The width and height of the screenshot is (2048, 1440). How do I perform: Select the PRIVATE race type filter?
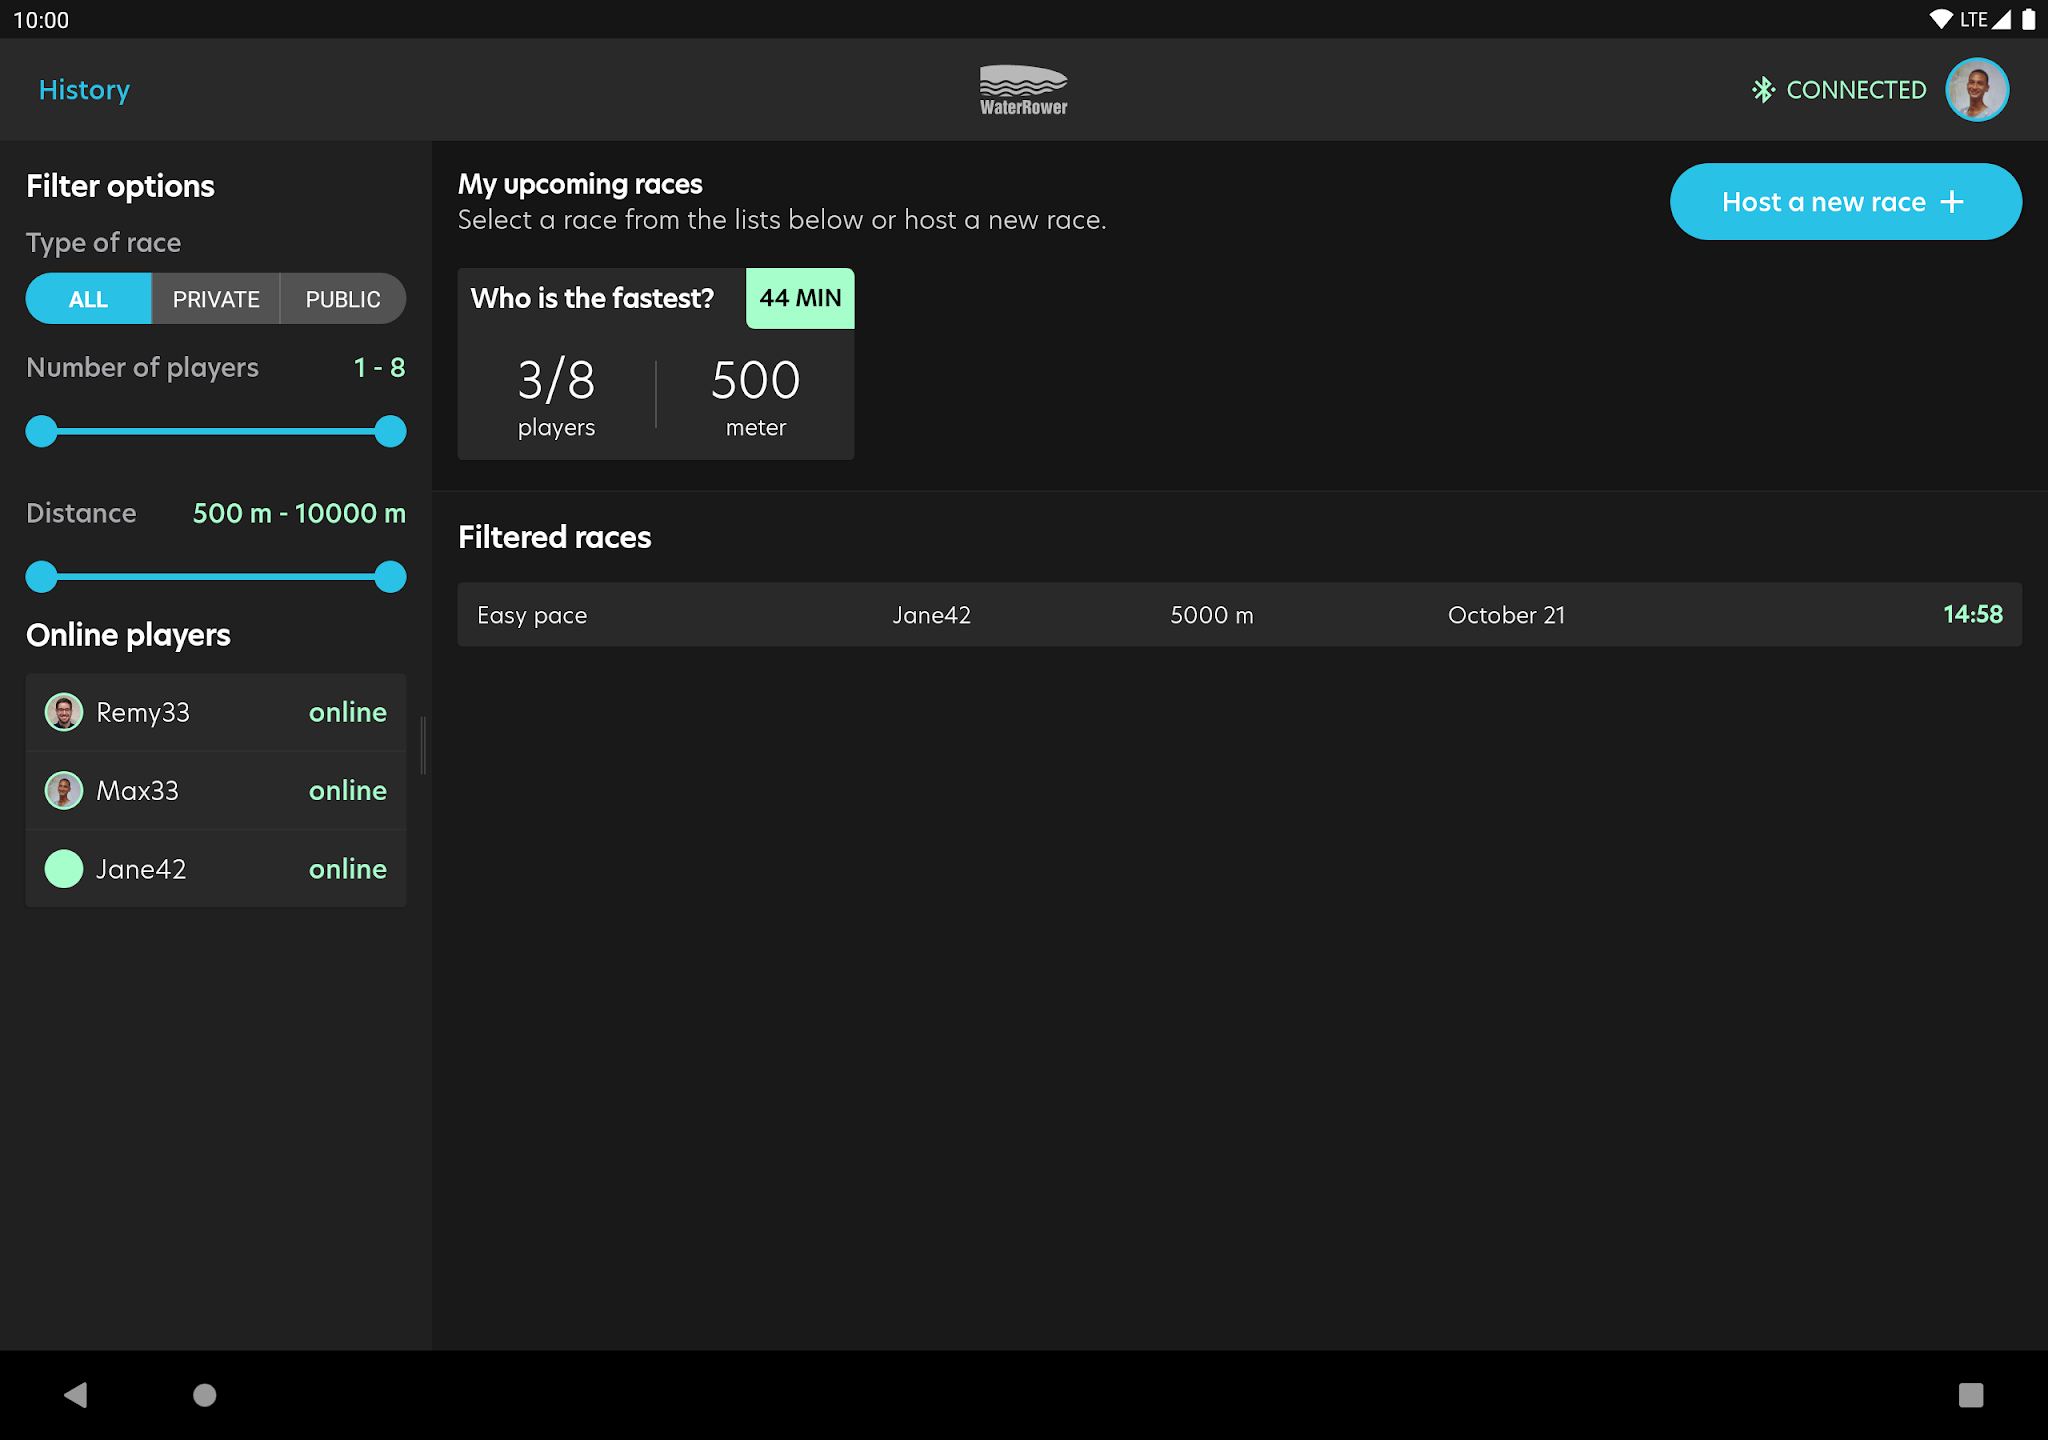[x=216, y=299]
